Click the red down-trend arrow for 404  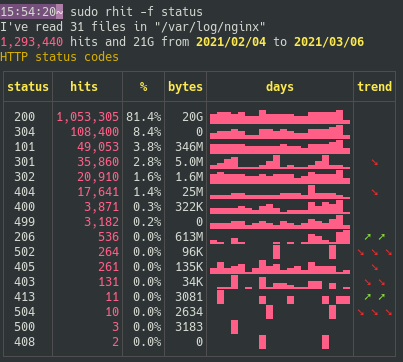coord(375,192)
